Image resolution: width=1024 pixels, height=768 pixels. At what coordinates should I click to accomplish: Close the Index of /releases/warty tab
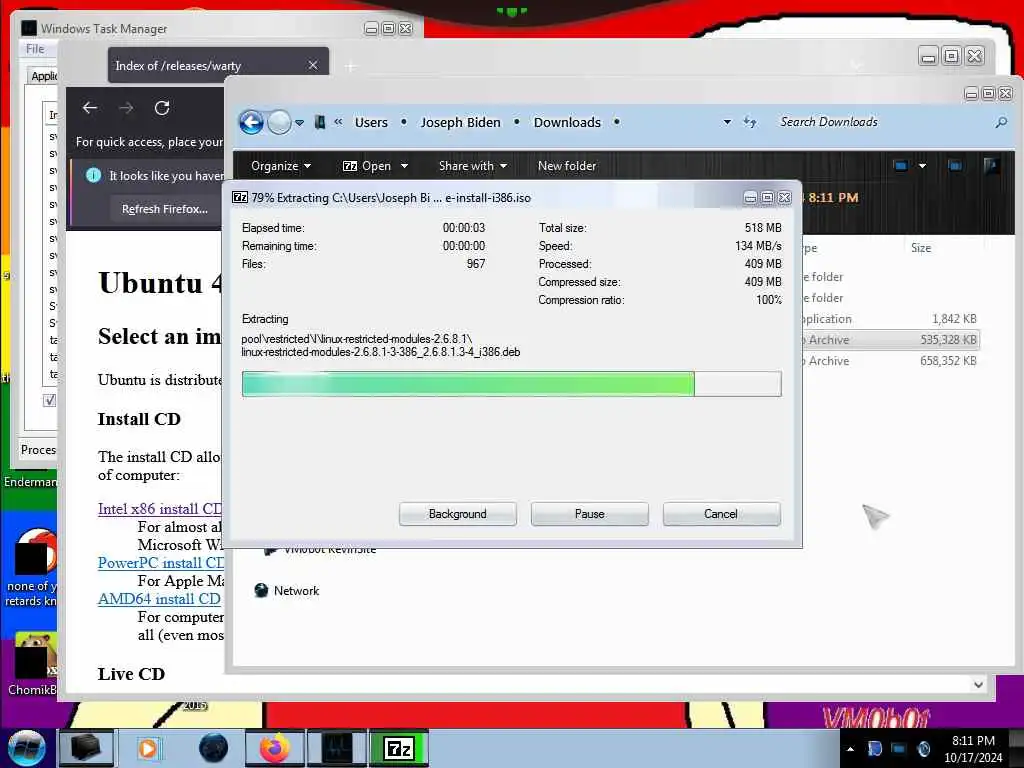click(x=313, y=65)
